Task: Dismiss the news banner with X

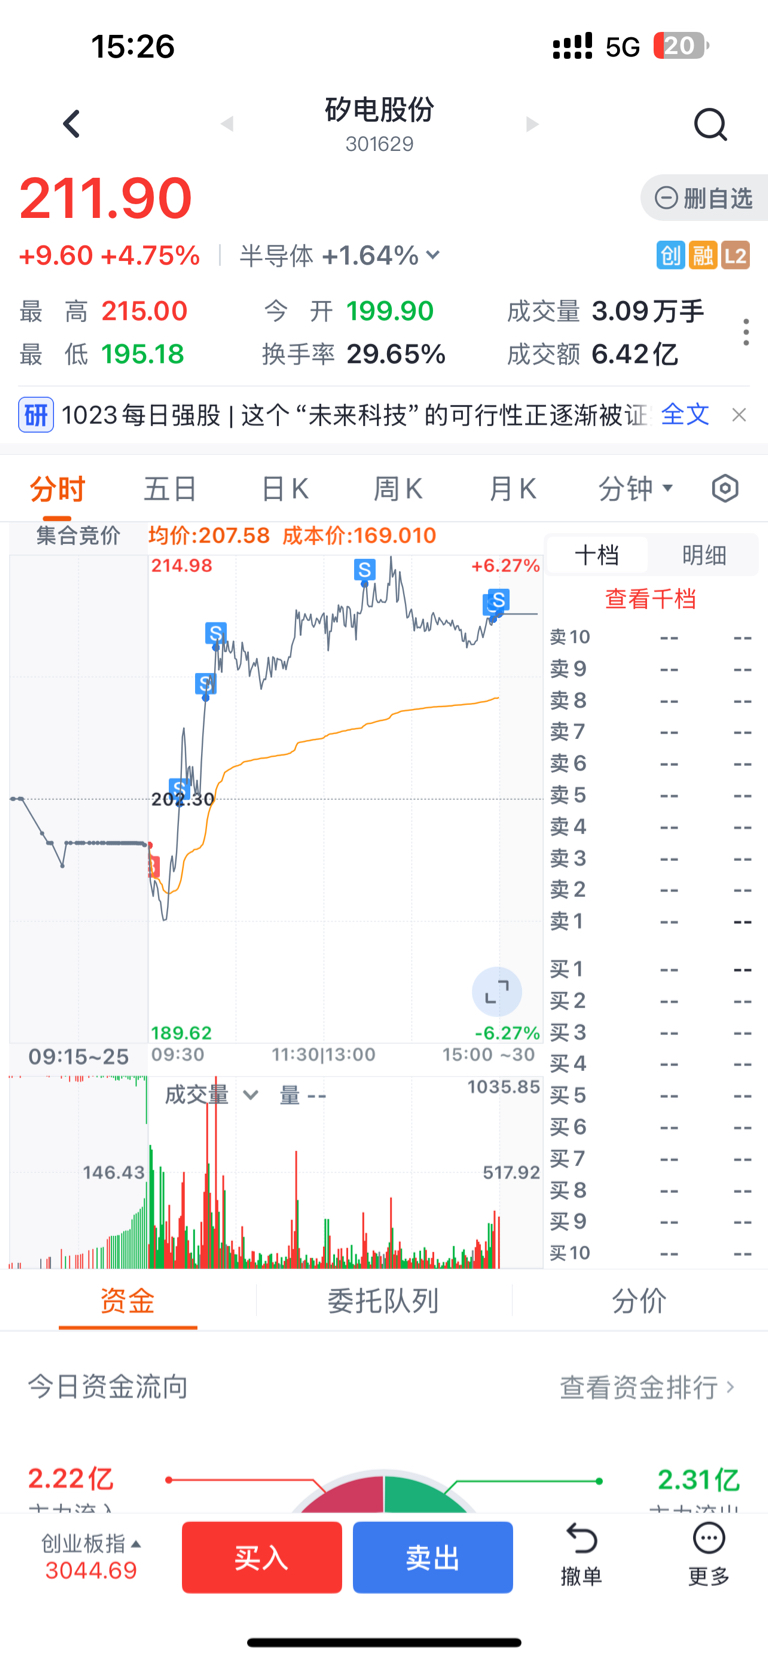Action: pyautogui.click(x=739, y=415)
